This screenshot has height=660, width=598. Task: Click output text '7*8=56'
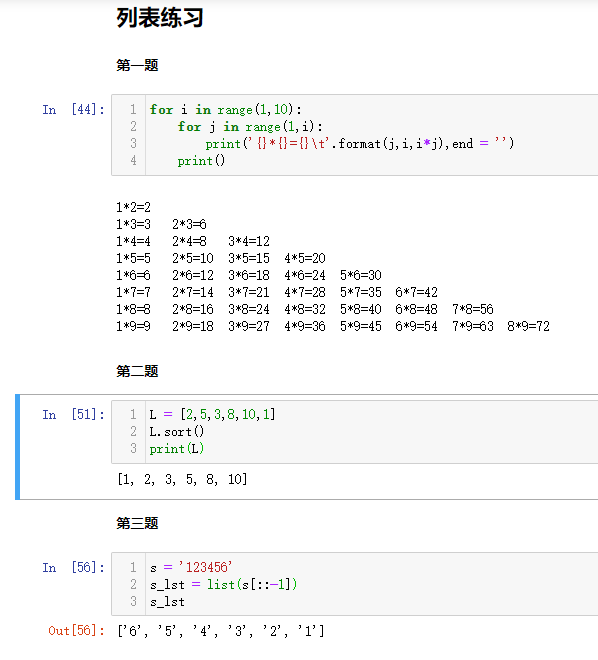(473, 309)
